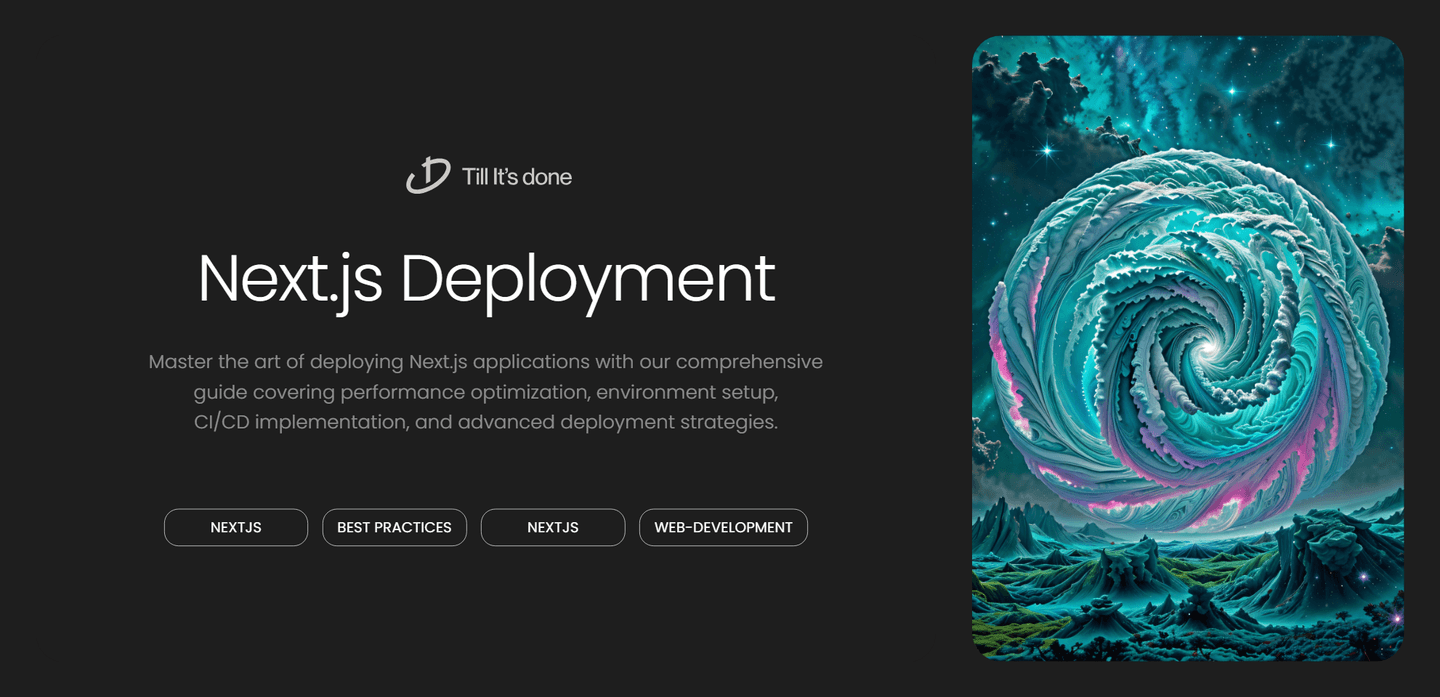Open the BEST PRACTICES category chip
This screenshot has height=697, width=1440.
[394, 527]
